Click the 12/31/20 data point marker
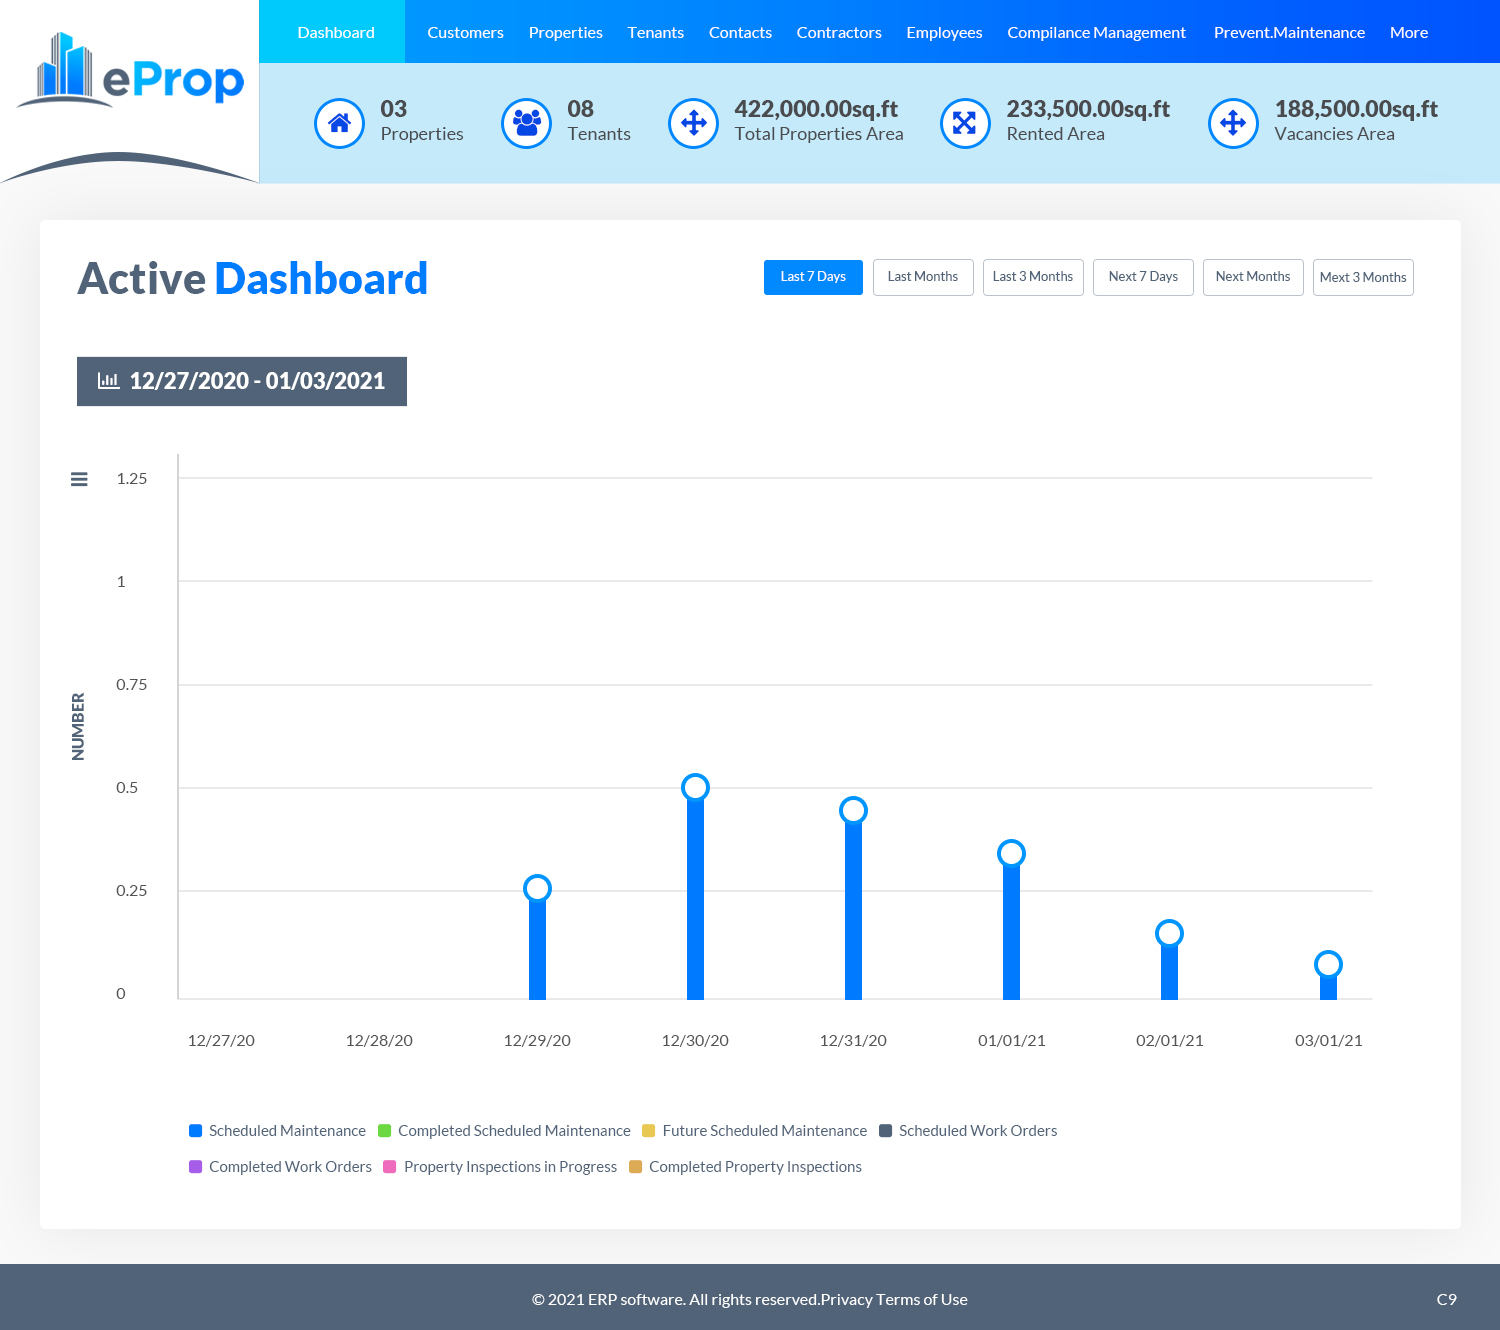 click(853, 810)
